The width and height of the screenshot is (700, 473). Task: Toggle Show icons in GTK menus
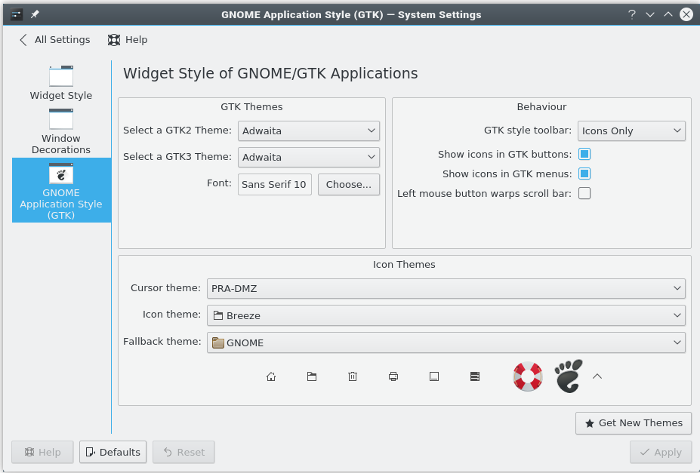pos(584,174)
